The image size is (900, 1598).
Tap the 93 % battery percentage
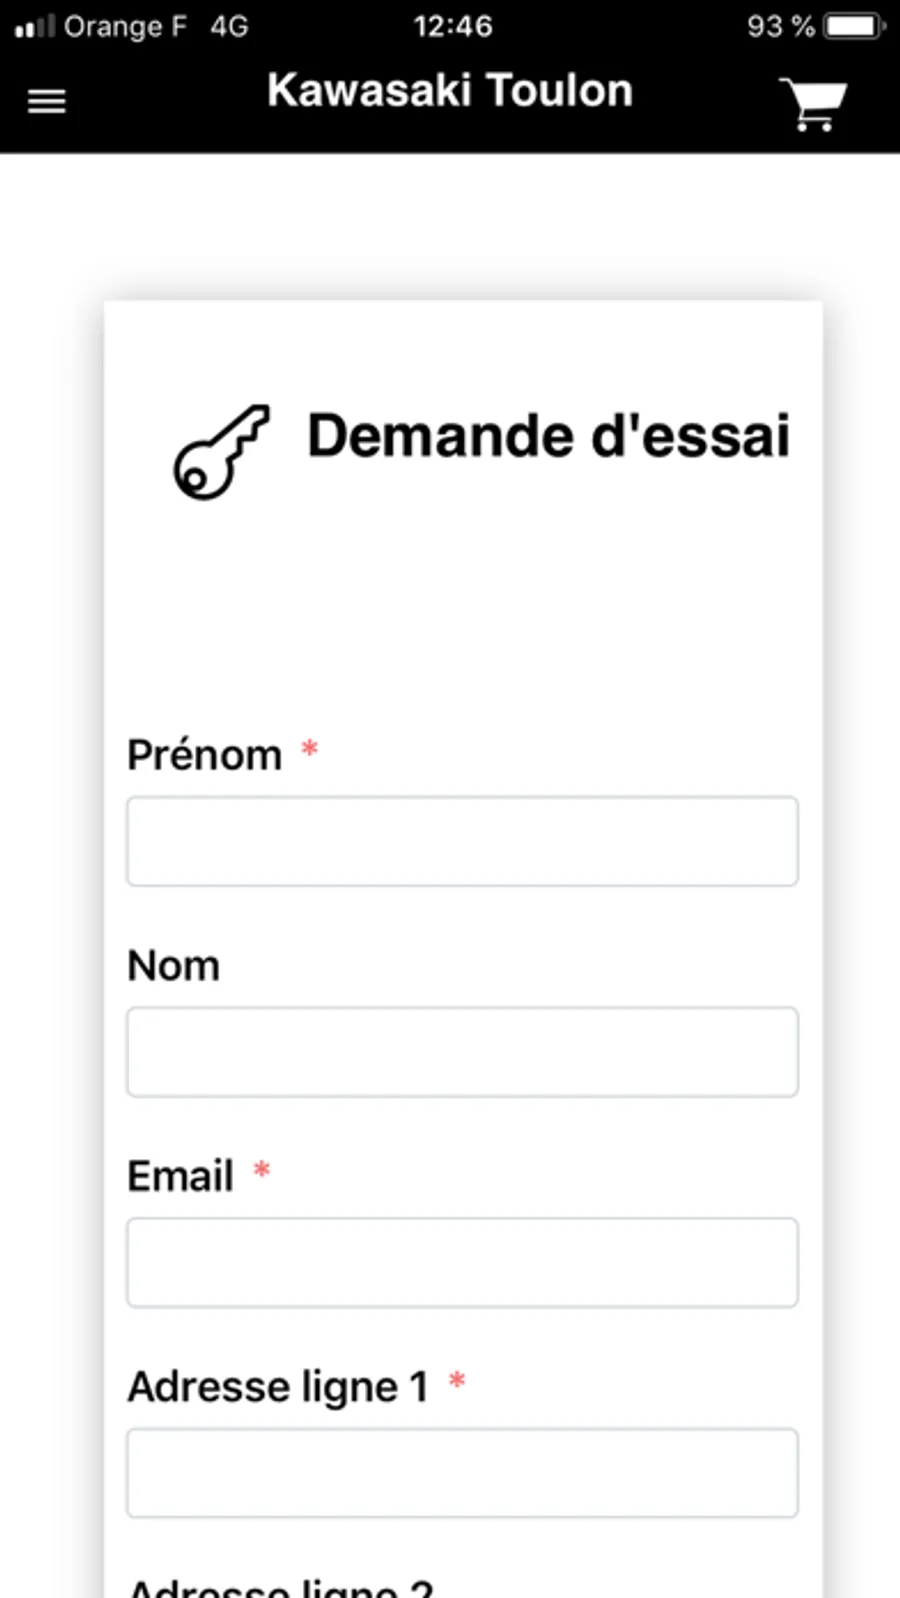pos(780,26)
